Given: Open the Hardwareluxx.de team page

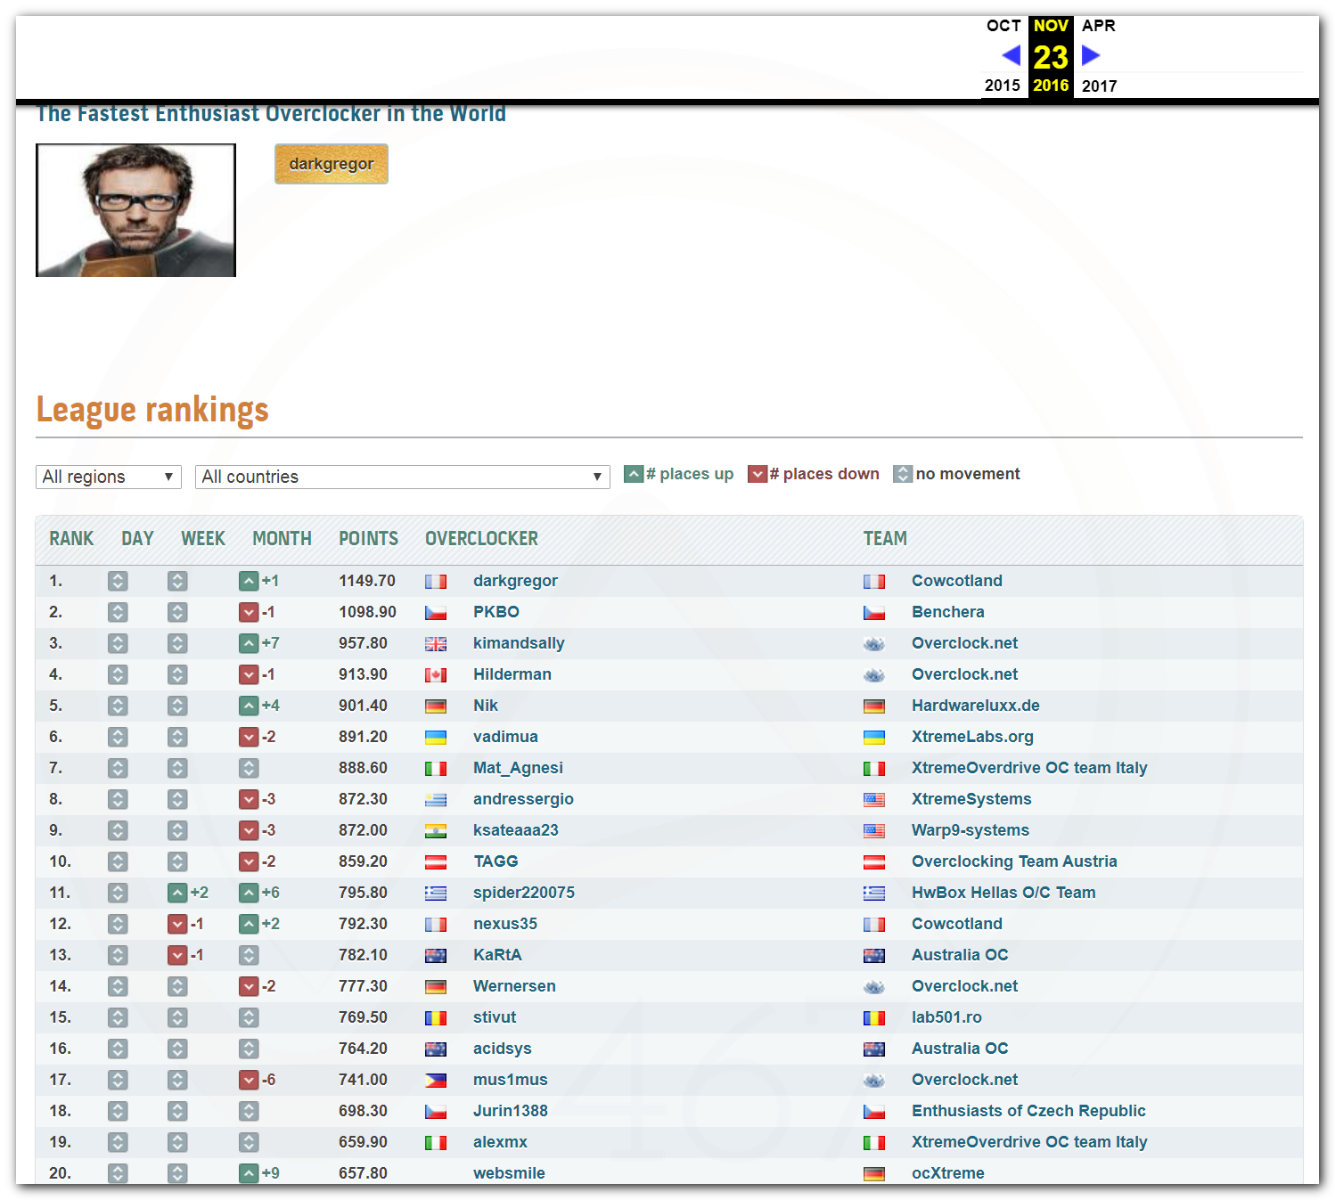Looking at the screenshot, I should click(975, 706).
